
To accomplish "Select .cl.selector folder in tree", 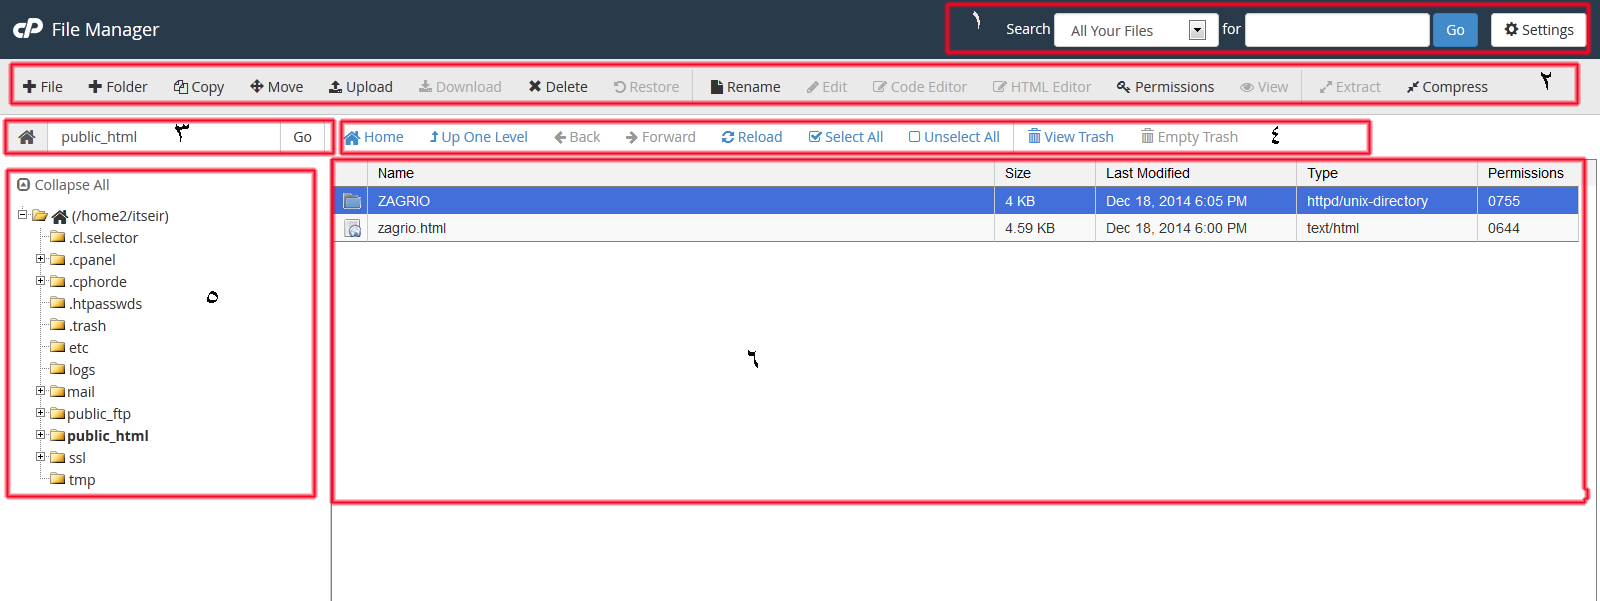I will click(x=103, y=238).
